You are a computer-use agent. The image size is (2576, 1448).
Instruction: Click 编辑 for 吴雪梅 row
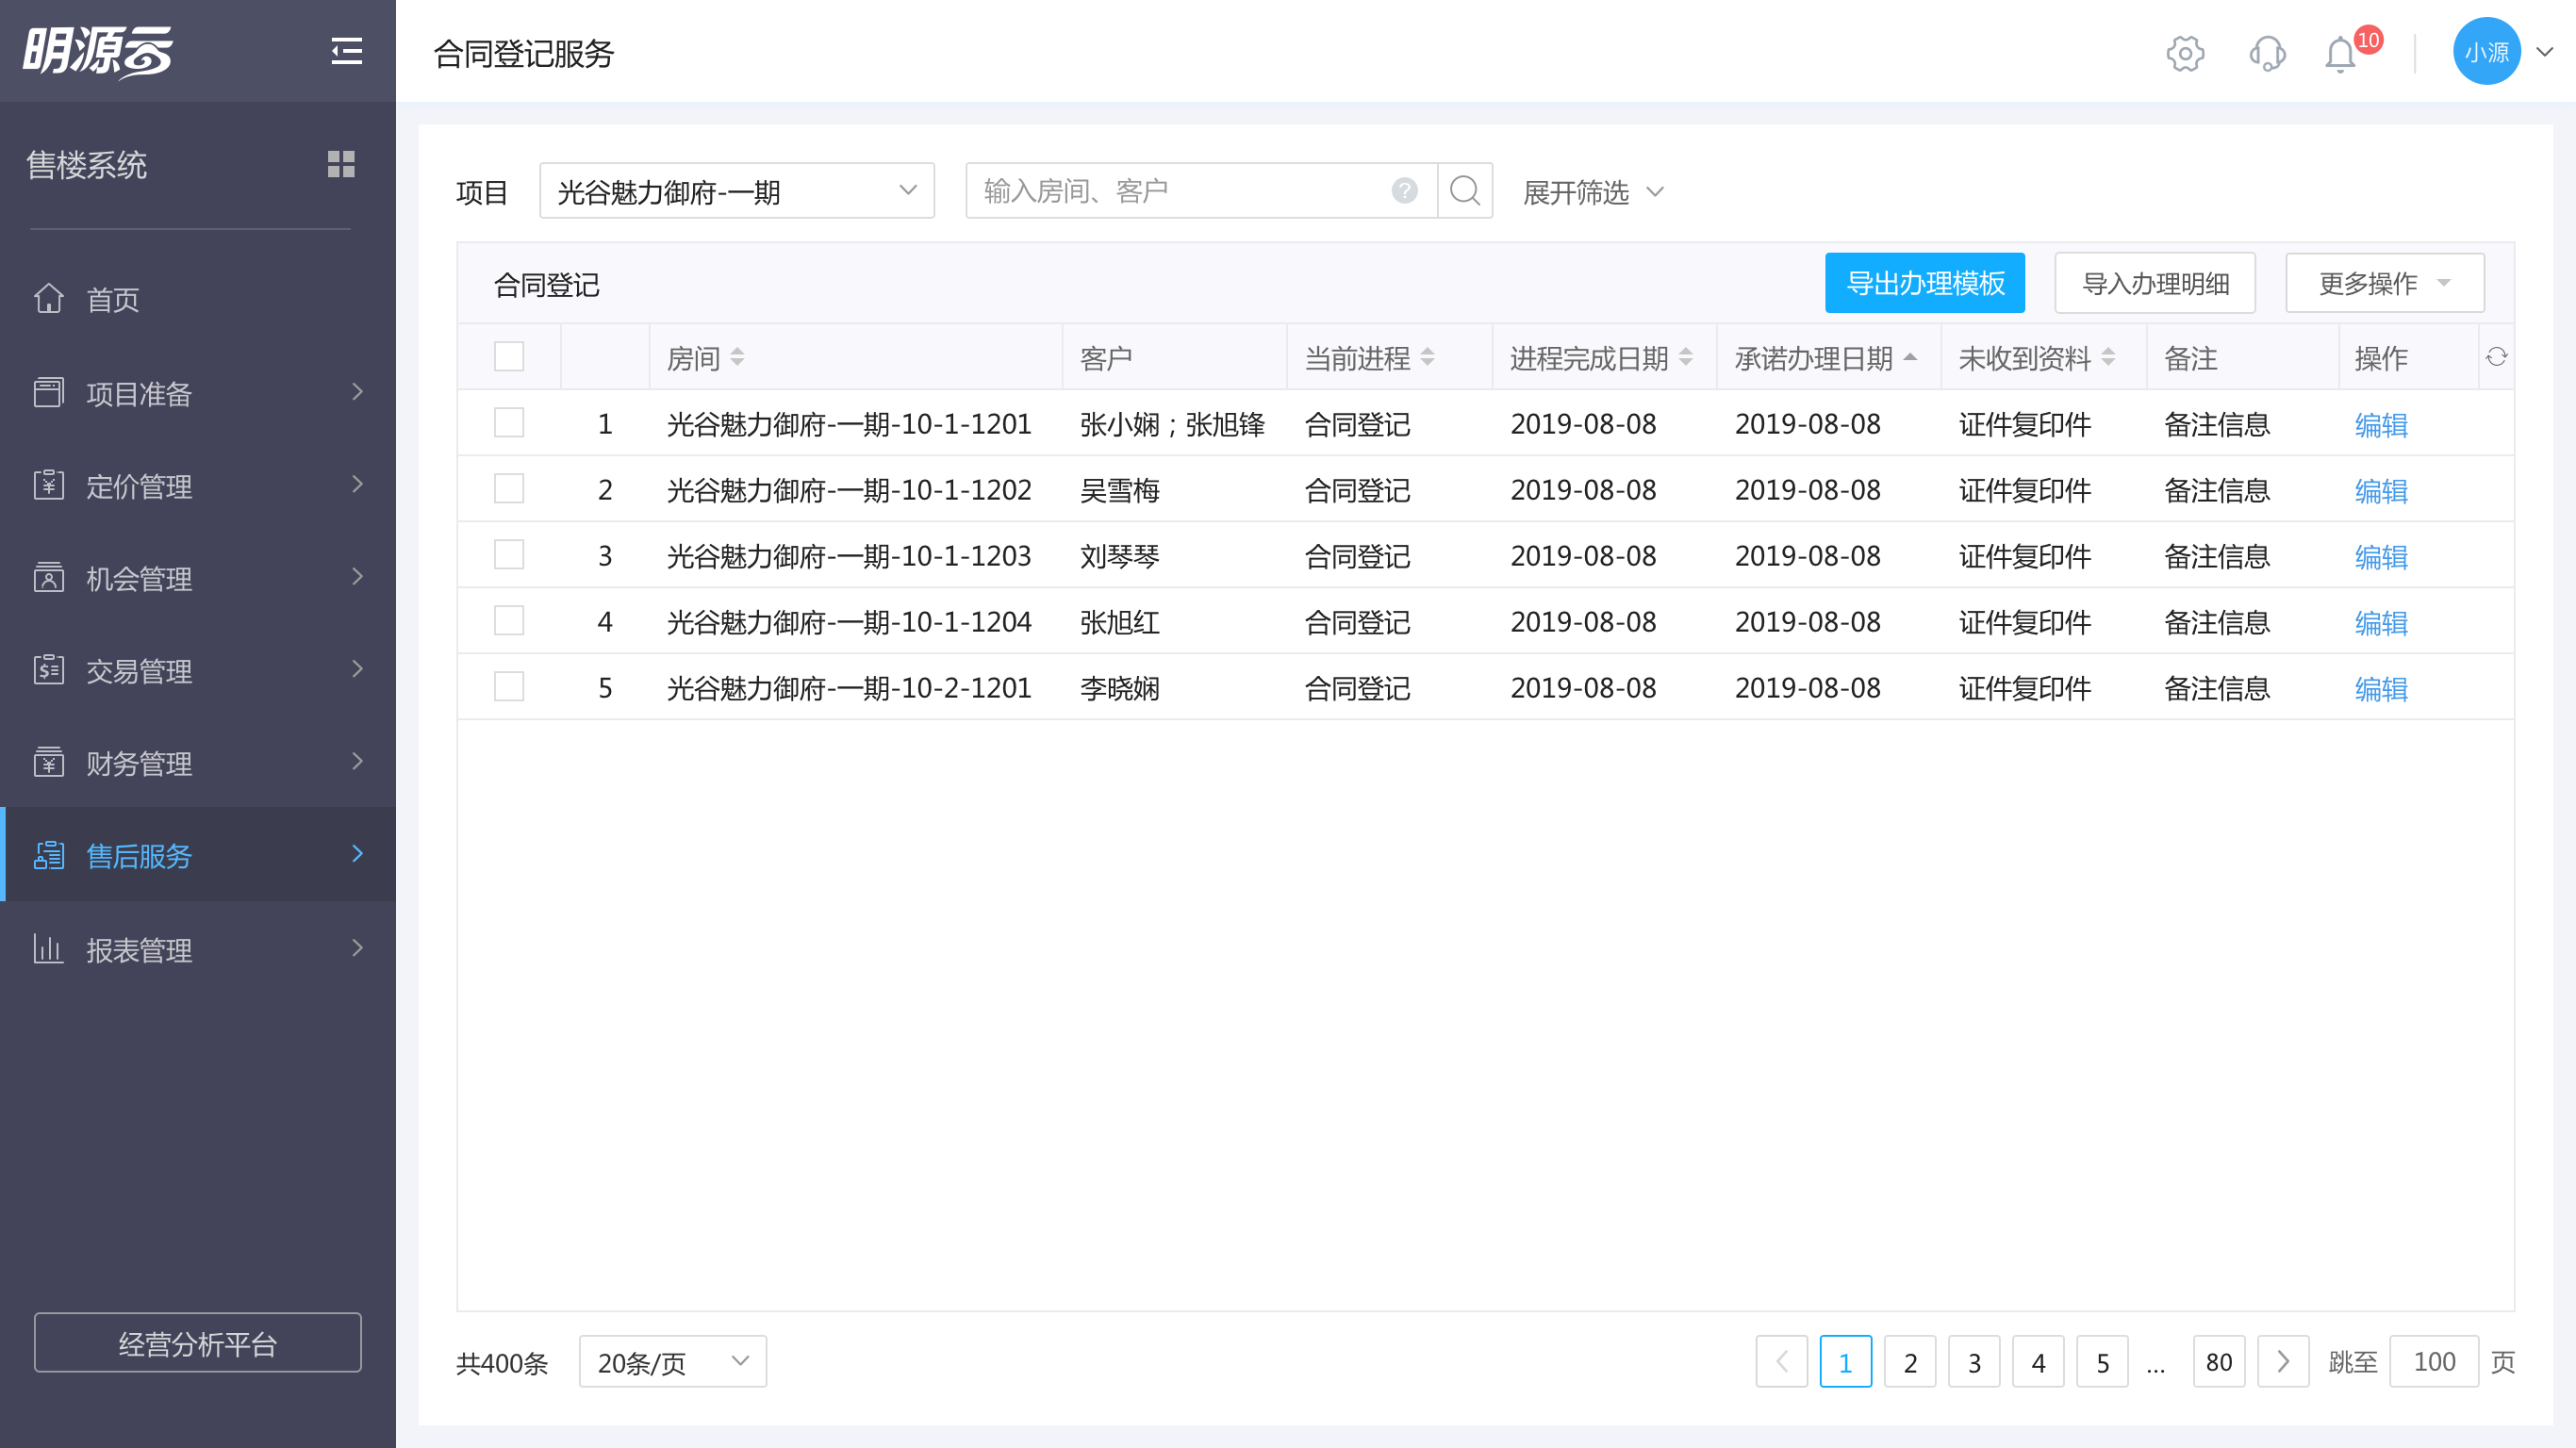point(2380,491)
